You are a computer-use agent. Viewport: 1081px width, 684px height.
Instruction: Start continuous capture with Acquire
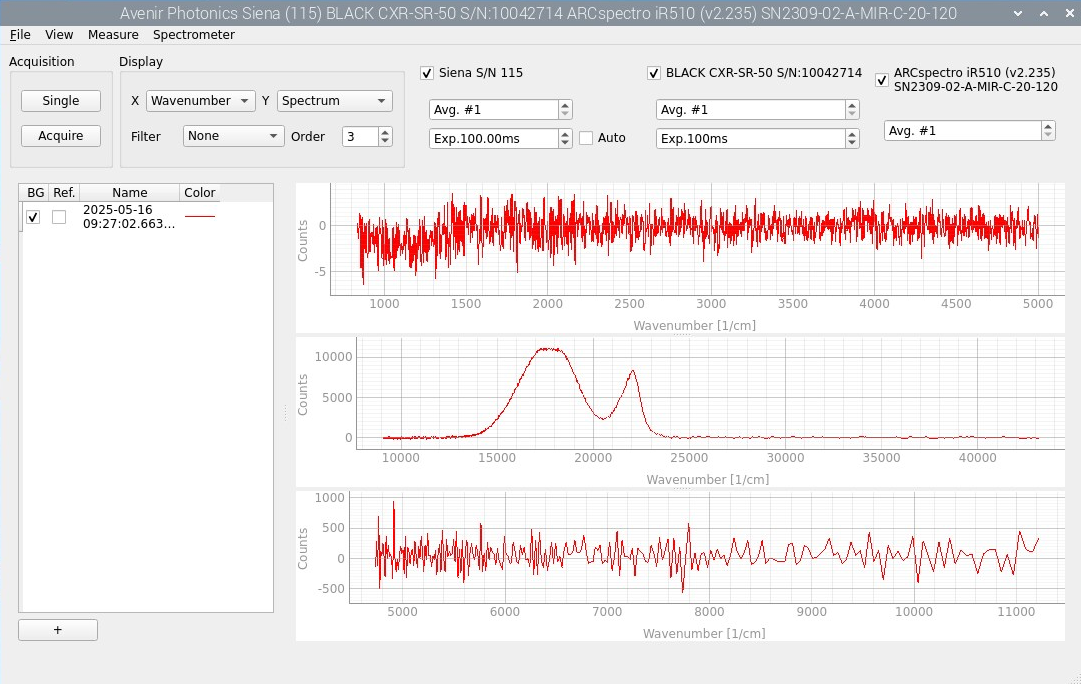(61, 136)
